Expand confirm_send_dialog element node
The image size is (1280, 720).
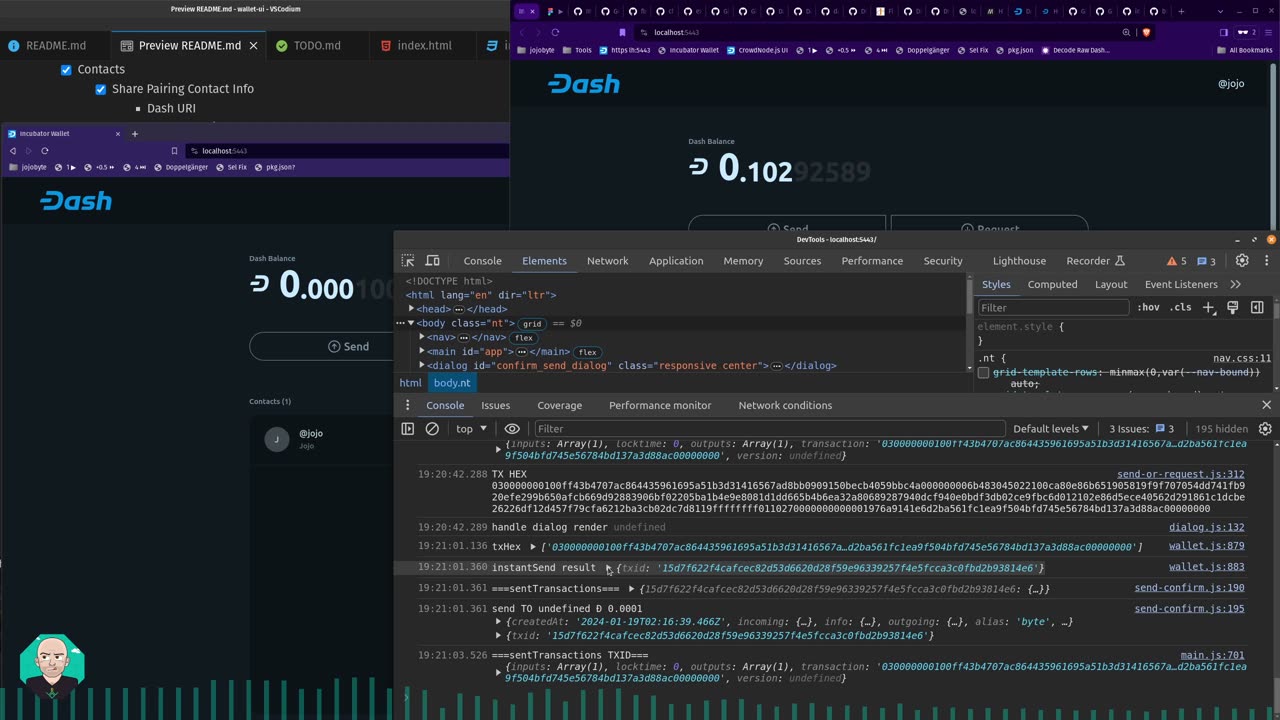click(x=422, y=365)
